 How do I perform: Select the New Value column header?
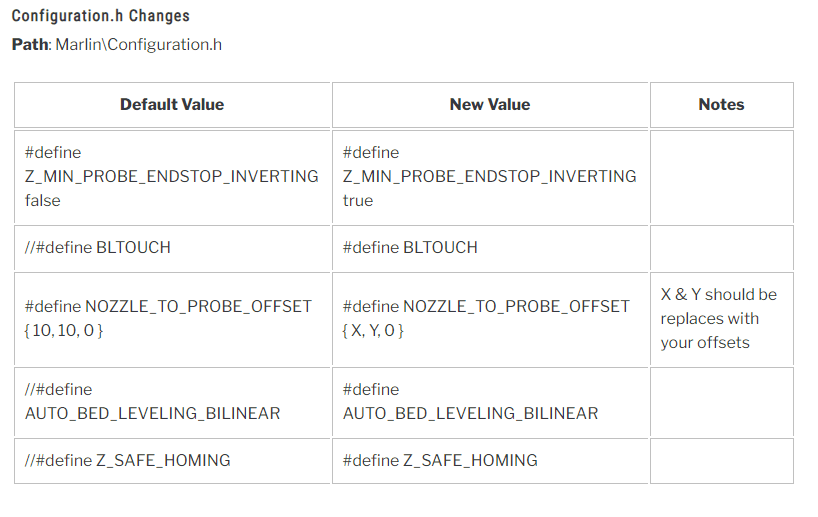(490, 105)
